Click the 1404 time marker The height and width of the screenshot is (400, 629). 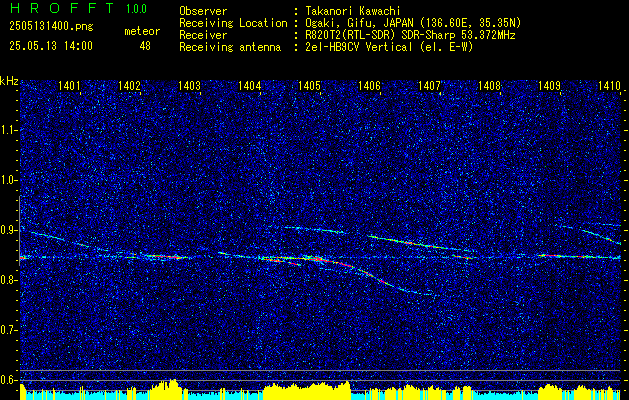250,85
